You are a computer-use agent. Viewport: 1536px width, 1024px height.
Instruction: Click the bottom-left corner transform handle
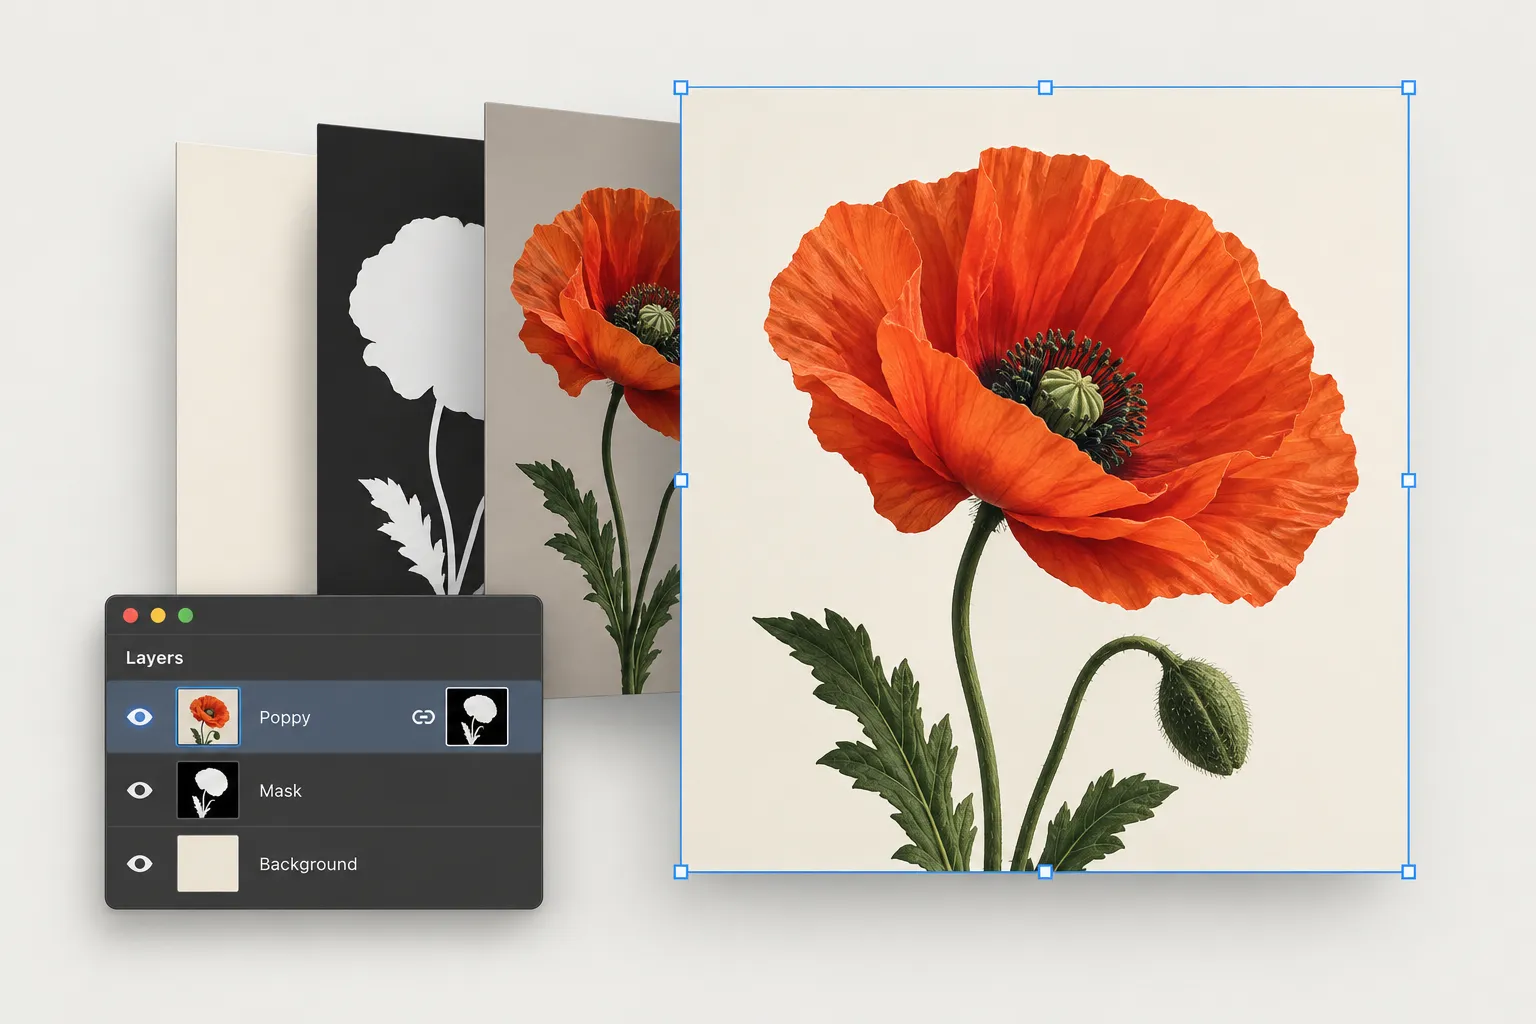[681, 872]
